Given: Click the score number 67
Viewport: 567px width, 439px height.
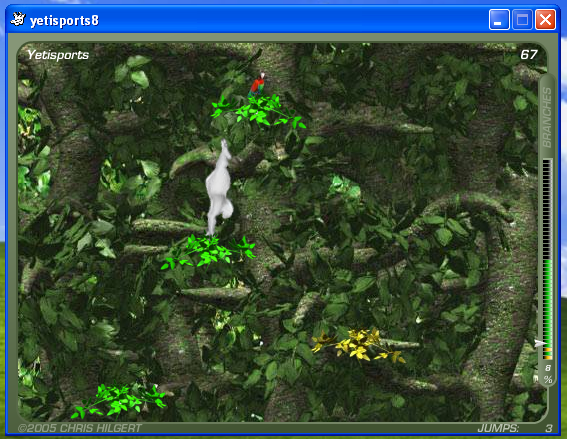Looking at the screenshot, I should click(x=529, y=55).
